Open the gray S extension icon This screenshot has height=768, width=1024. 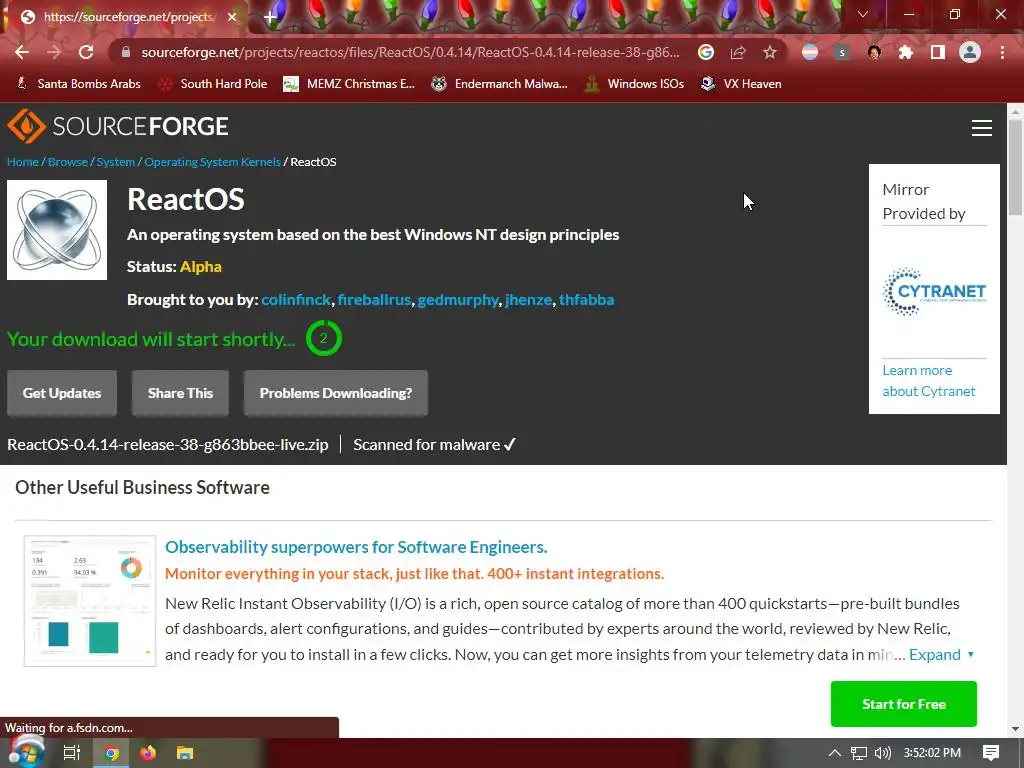point(842,52)
